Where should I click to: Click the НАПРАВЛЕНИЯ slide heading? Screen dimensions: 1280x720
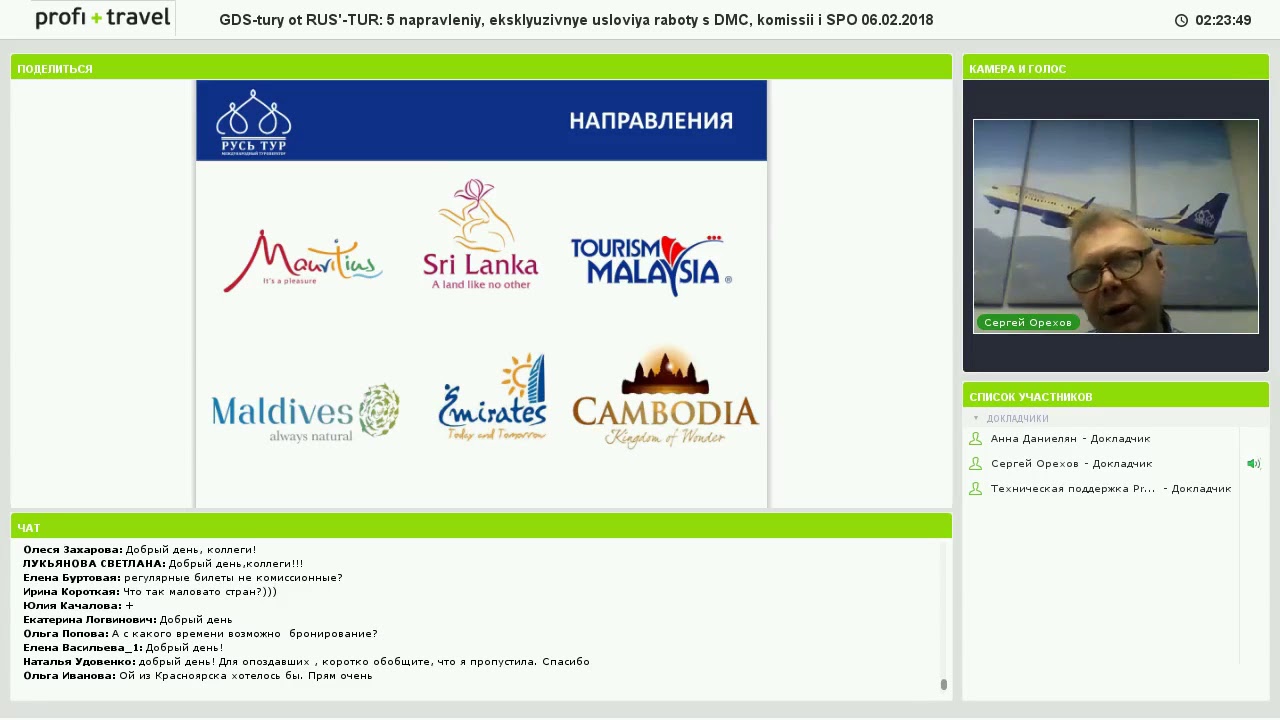point(651,121)
